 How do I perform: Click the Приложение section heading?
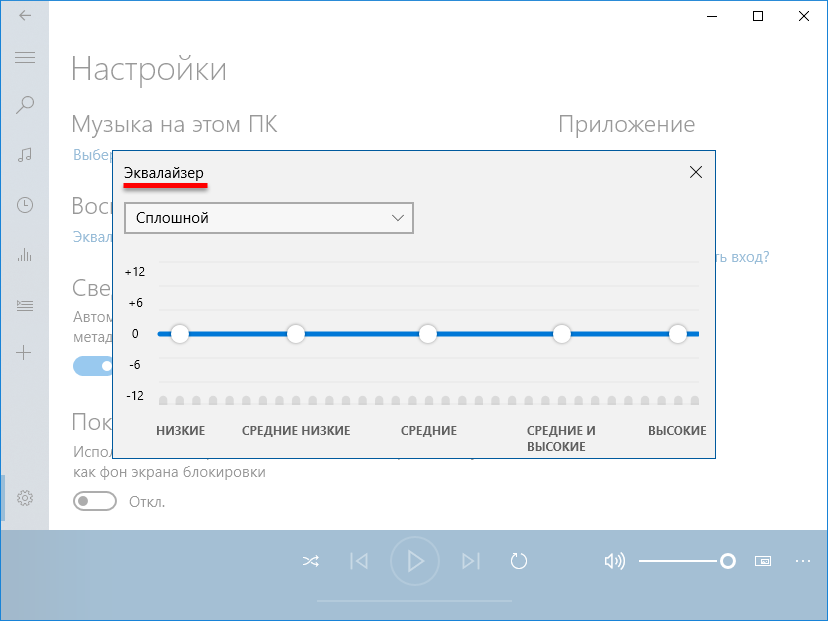point(627,125)
